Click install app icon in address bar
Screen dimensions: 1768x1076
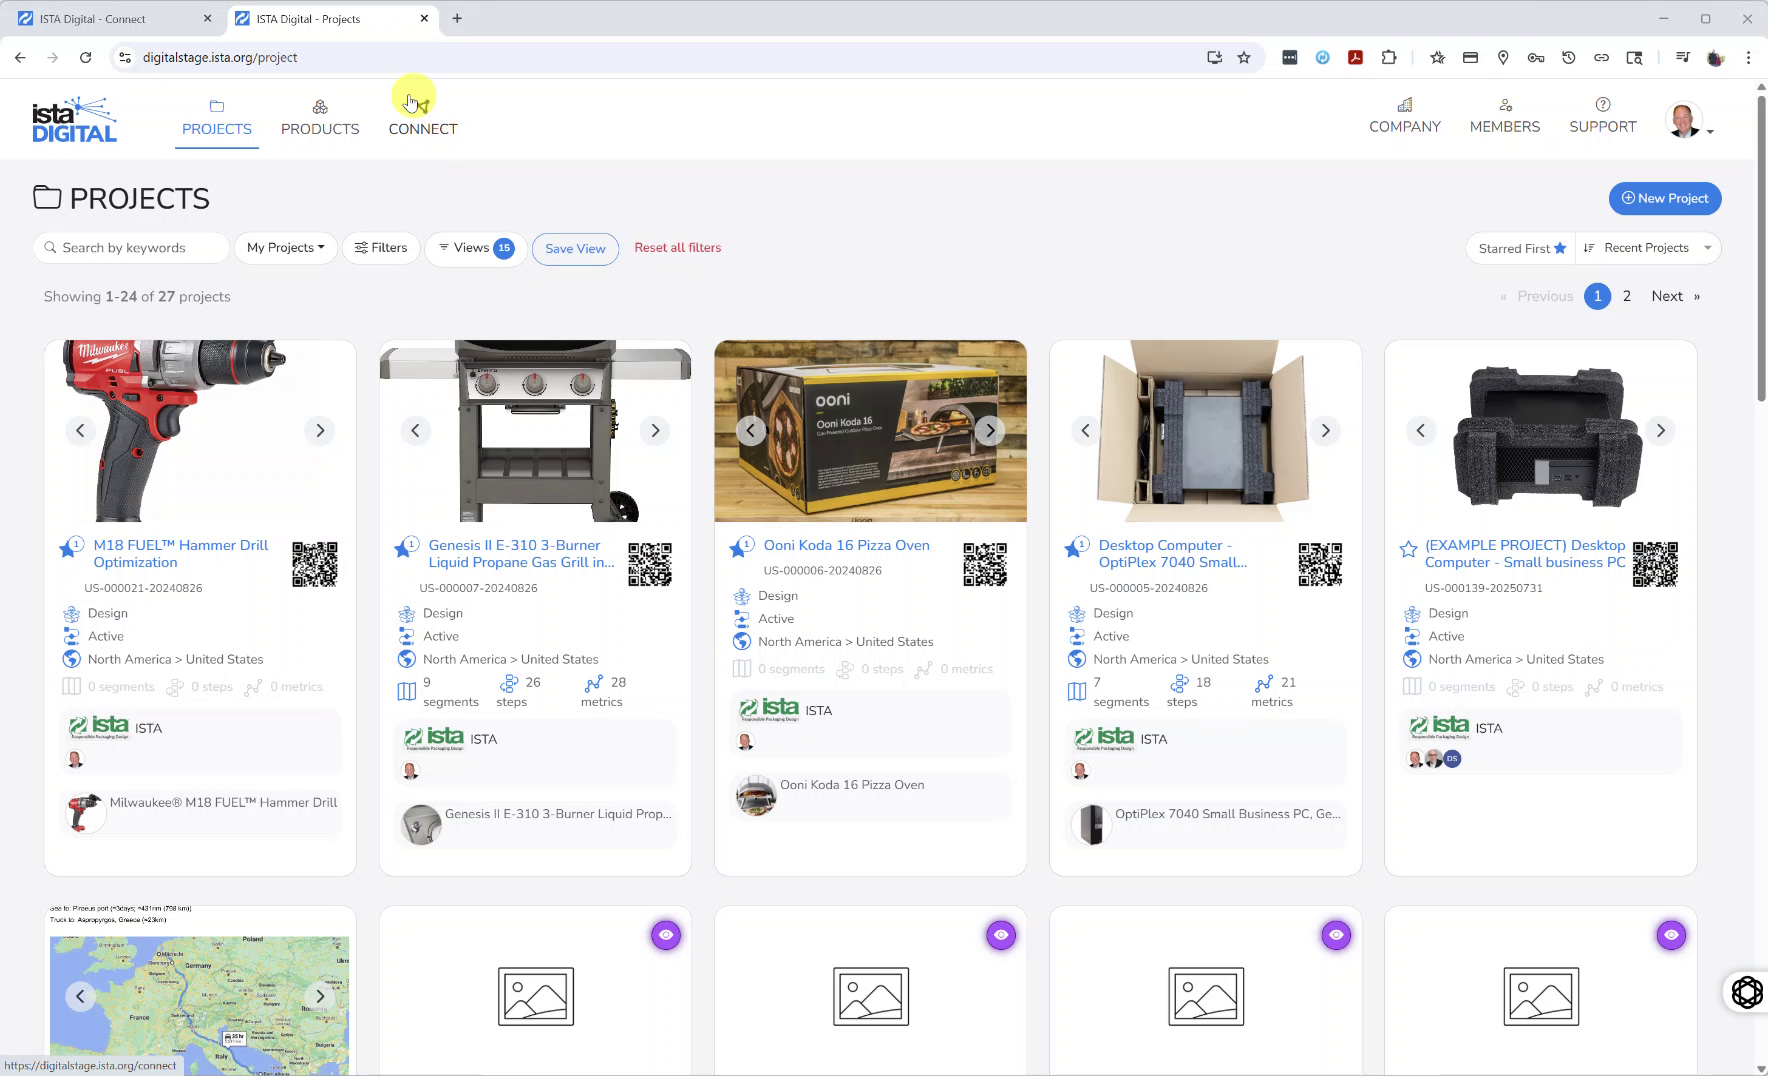click(x=1214, y=58)
